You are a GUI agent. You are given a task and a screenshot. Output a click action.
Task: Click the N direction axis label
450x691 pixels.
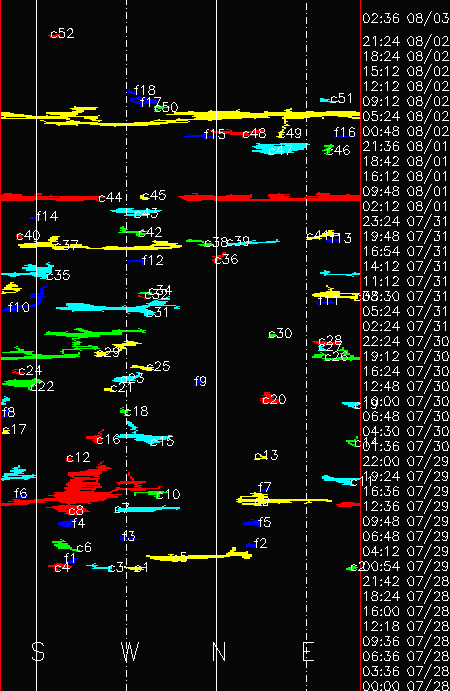(x=219, y=652)
